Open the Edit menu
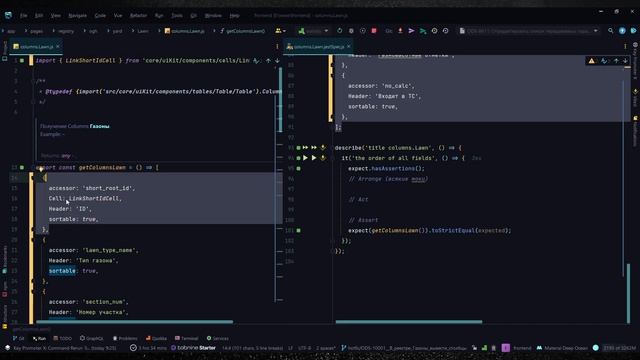640x360 pixels. (39, 16)
